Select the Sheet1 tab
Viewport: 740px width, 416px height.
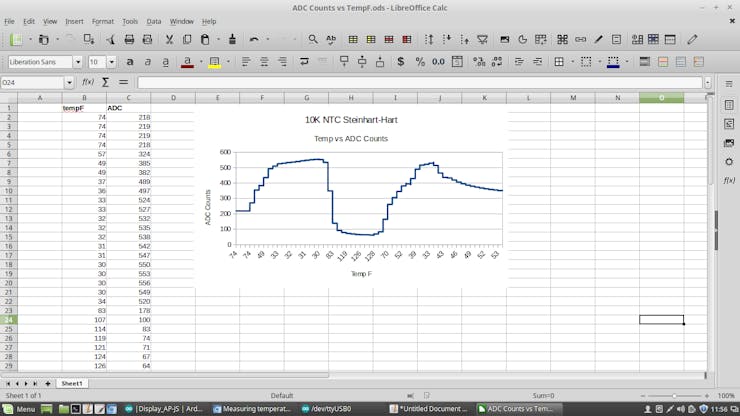click(x=71, y=383)
